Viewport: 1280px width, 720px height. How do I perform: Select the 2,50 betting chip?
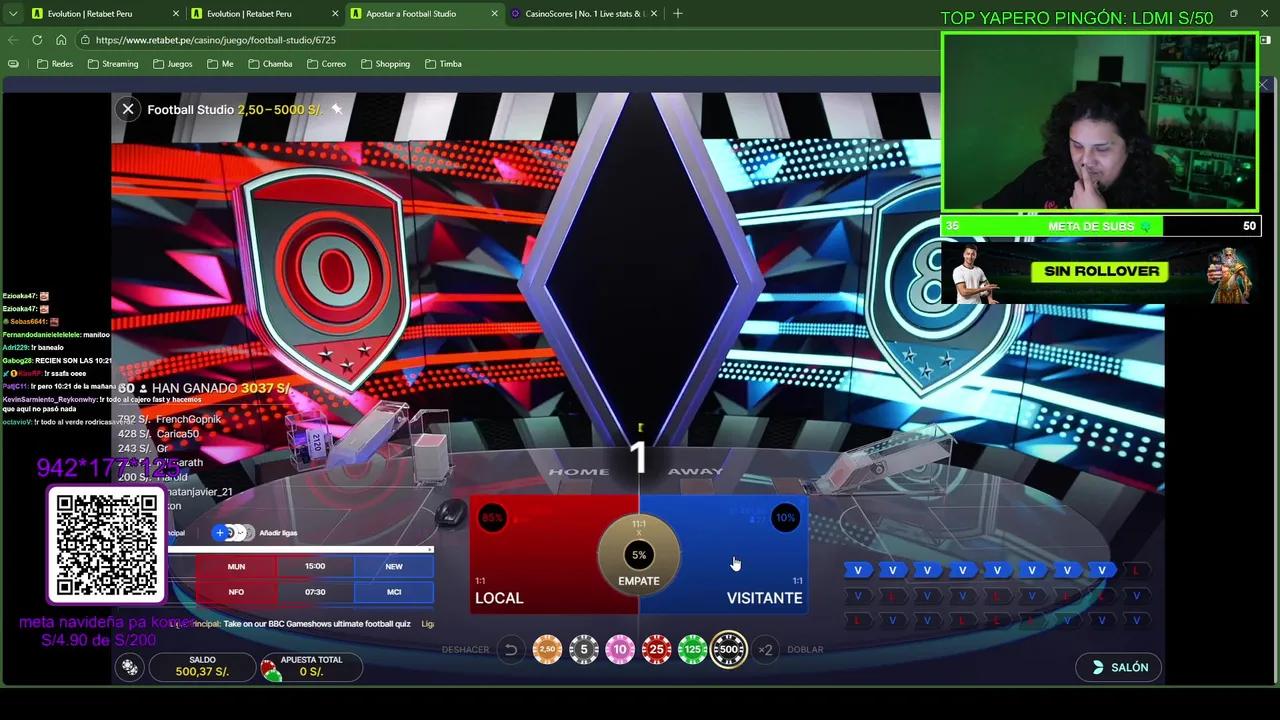(547, 650)
